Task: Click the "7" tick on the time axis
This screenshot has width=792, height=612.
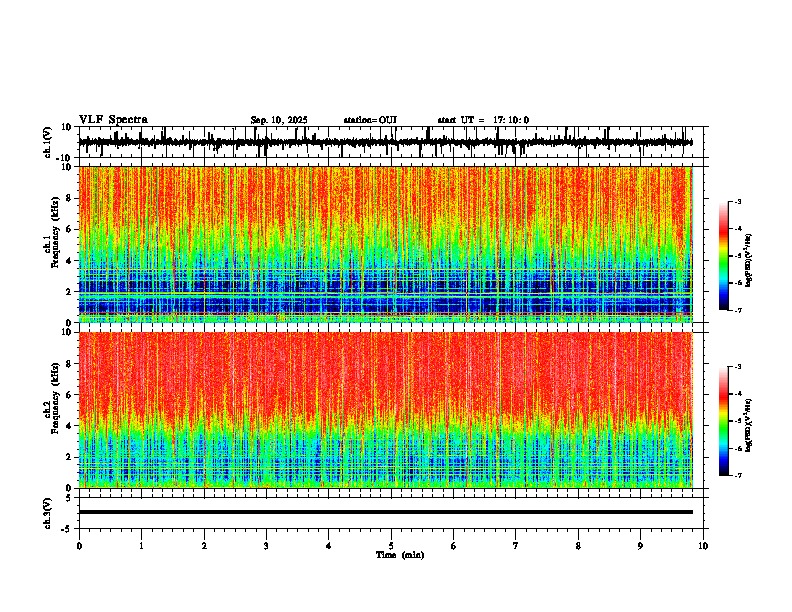Action: 516,546
